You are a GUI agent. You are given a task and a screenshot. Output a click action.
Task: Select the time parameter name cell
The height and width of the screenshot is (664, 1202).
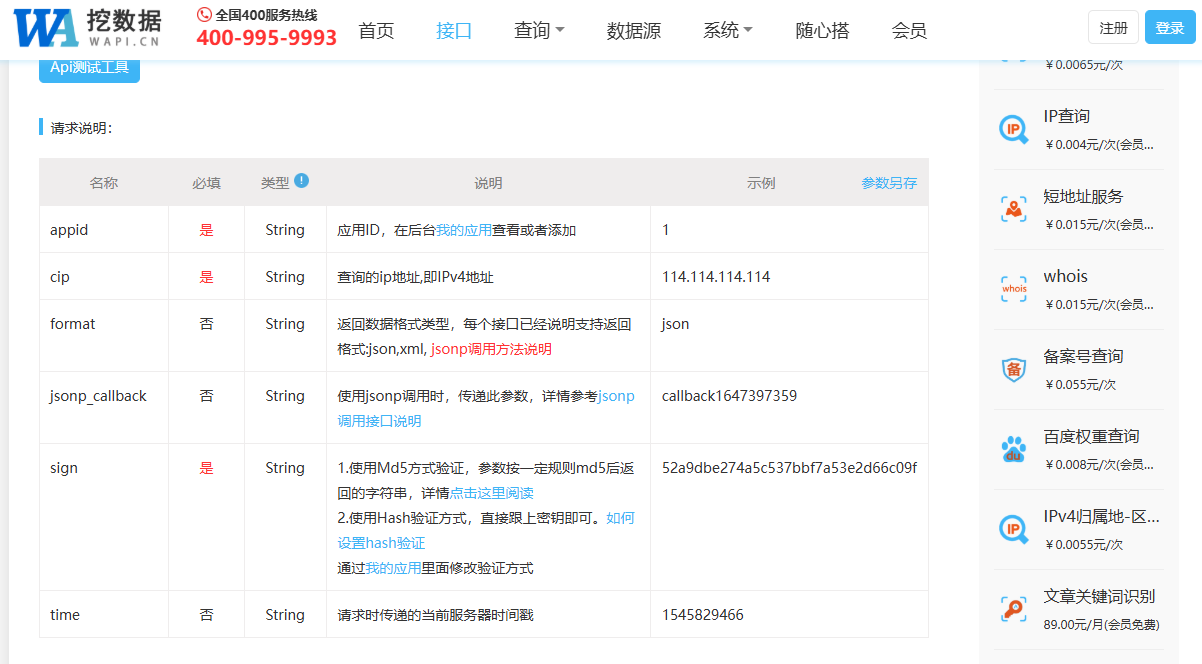click(104, 615)
